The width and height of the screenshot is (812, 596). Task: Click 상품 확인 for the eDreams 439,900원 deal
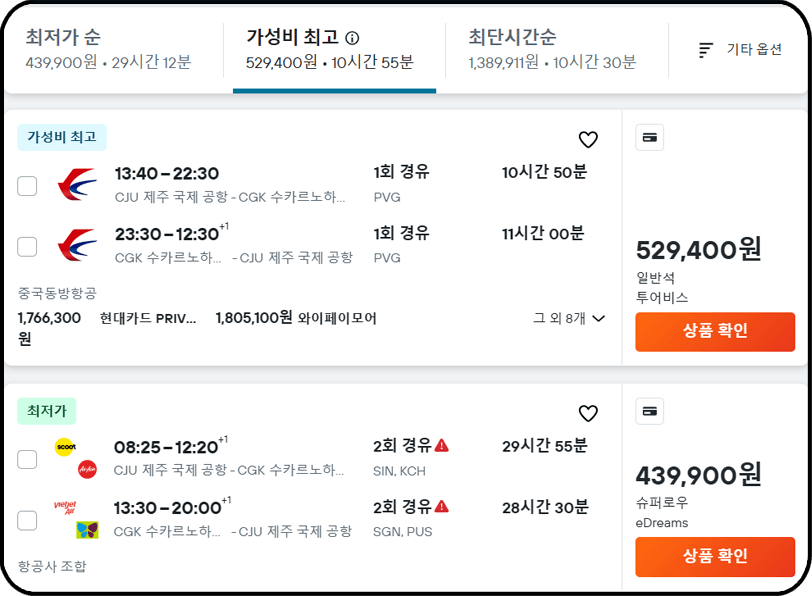pyautogui.click(x=715, y=557)
